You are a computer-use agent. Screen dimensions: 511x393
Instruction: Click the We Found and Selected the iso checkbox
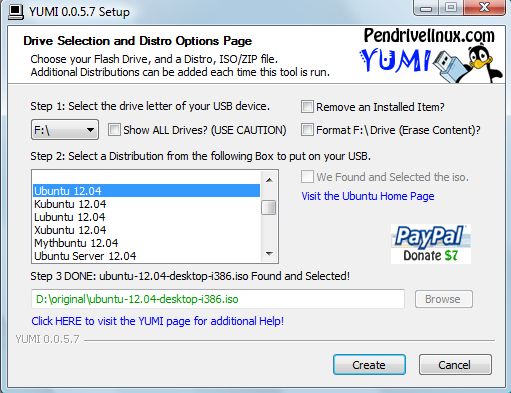click(x=307, y=177)
